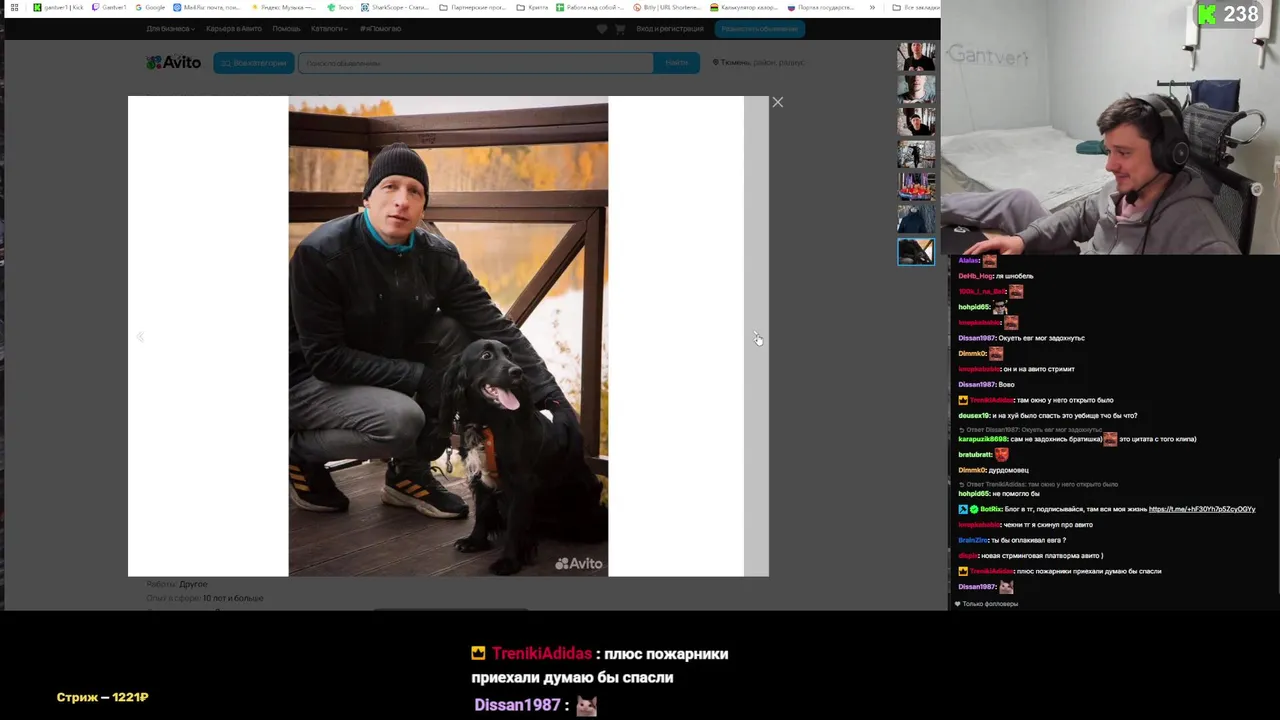Open Chrome apps grid in bookmarks bar
The image size is (1280, 720).
click(14, 7)
